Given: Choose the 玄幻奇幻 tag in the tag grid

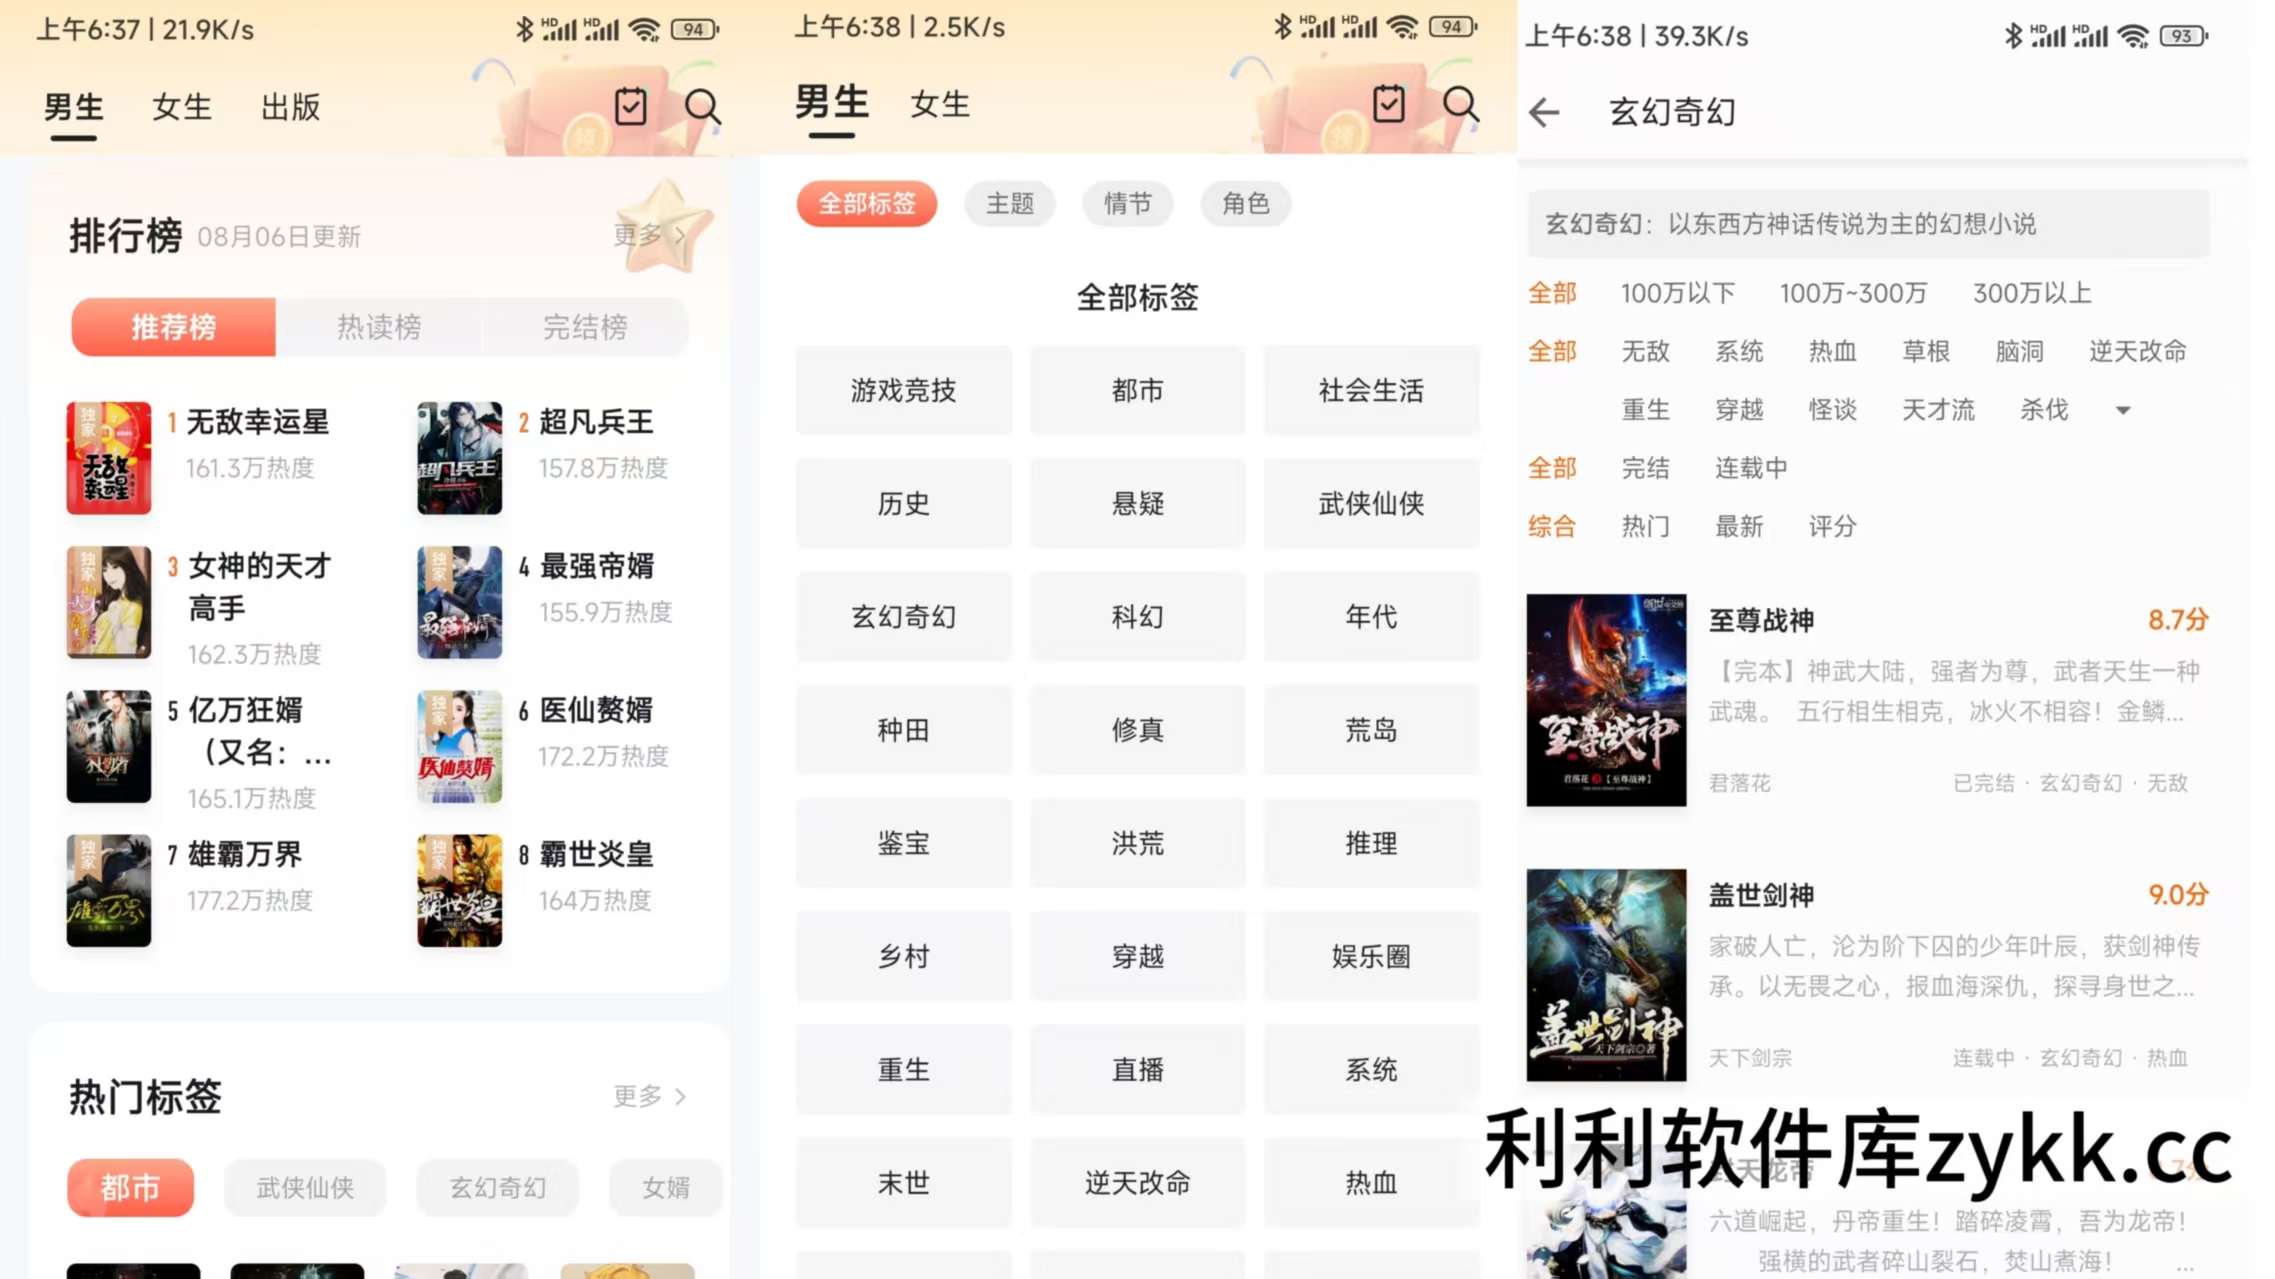Looking at the screenshot, I should pos(903,617).
